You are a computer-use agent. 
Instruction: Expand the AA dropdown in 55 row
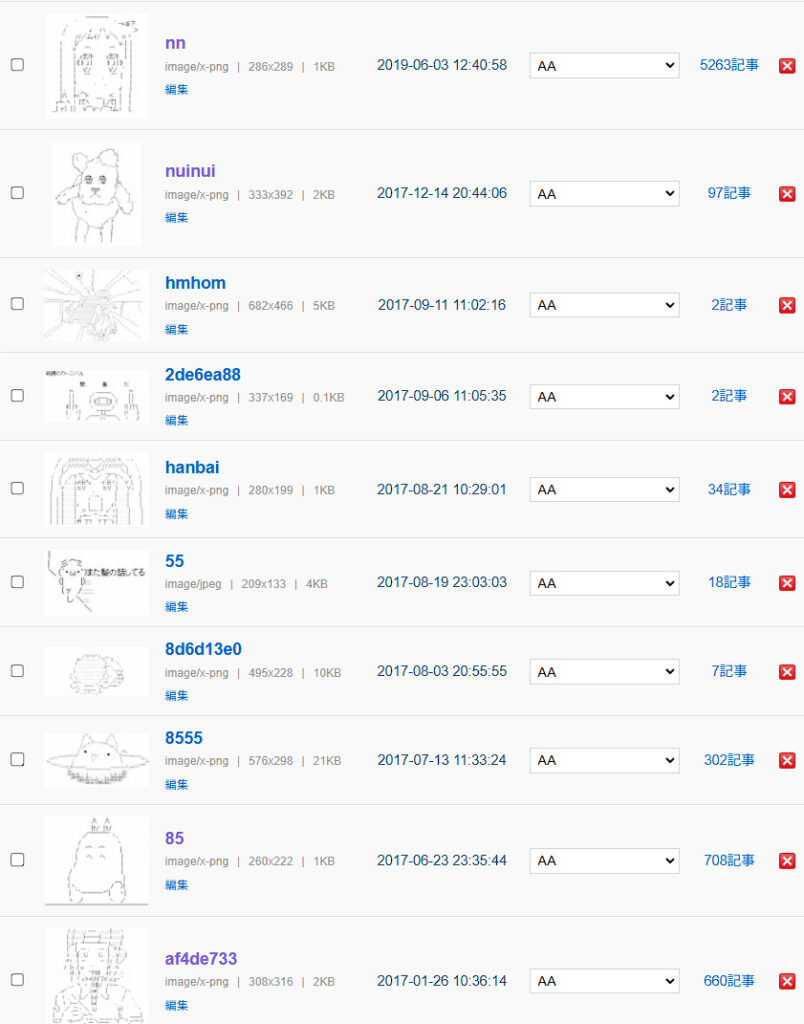click(604, 583)
